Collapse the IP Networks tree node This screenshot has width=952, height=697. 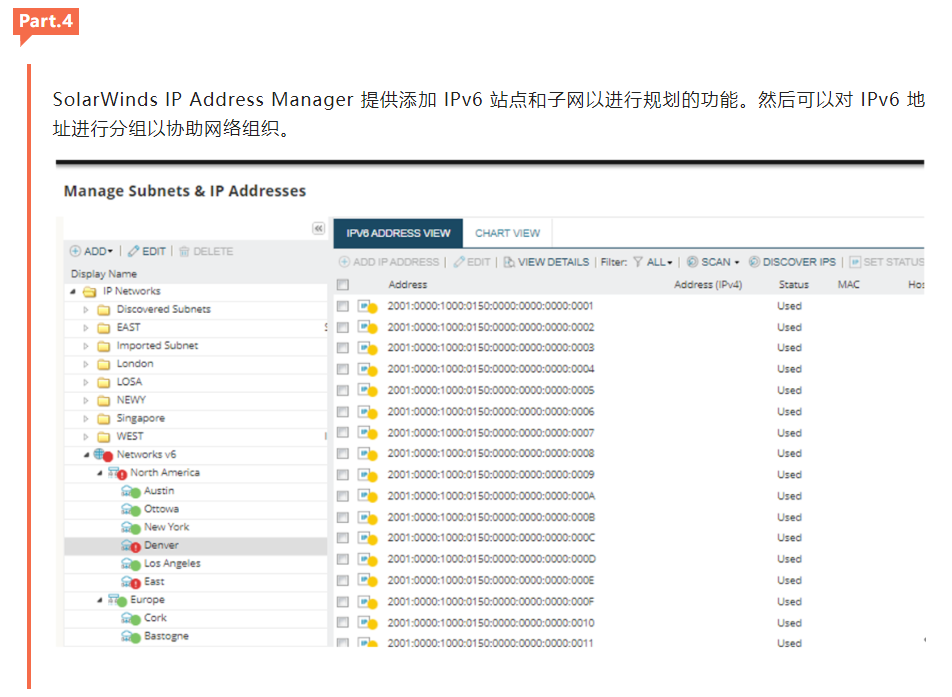click(73, 291)
